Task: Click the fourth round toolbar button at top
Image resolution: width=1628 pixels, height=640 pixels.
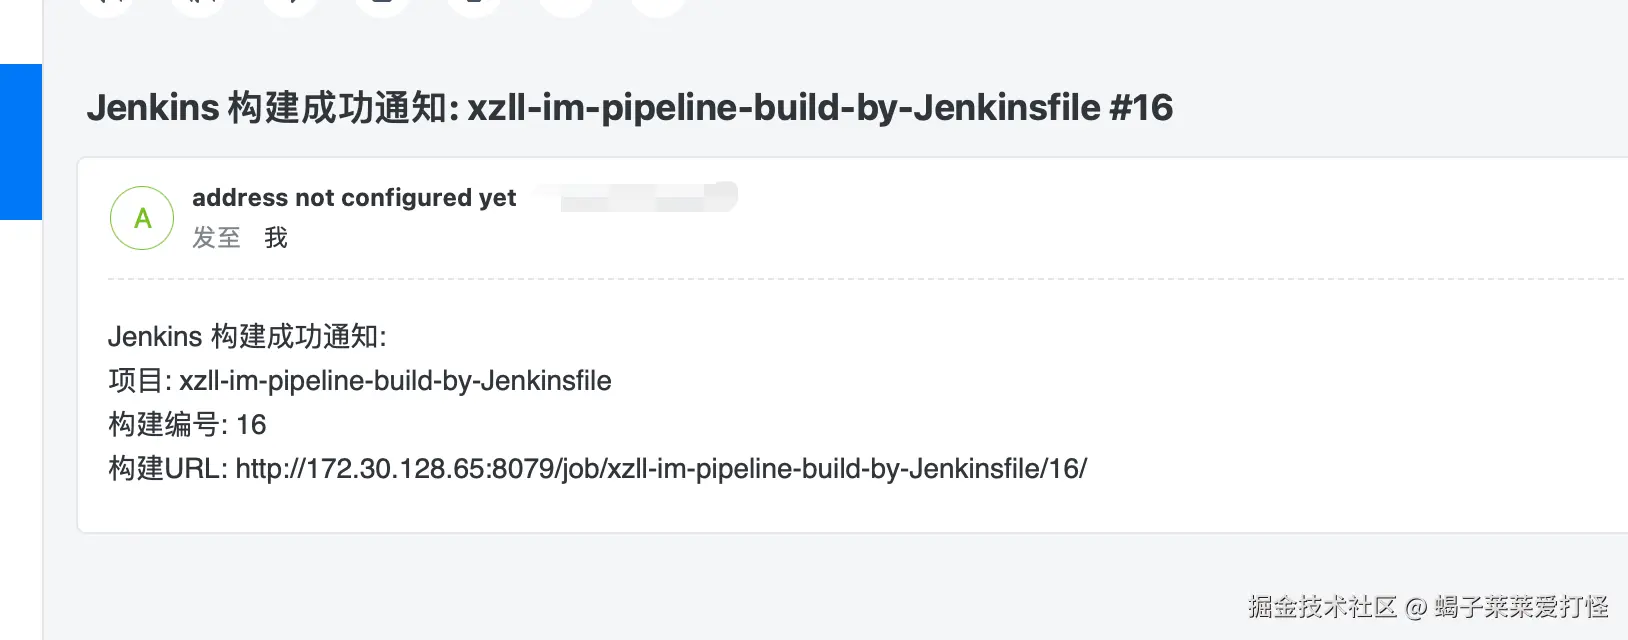Action: pos(382,4)
